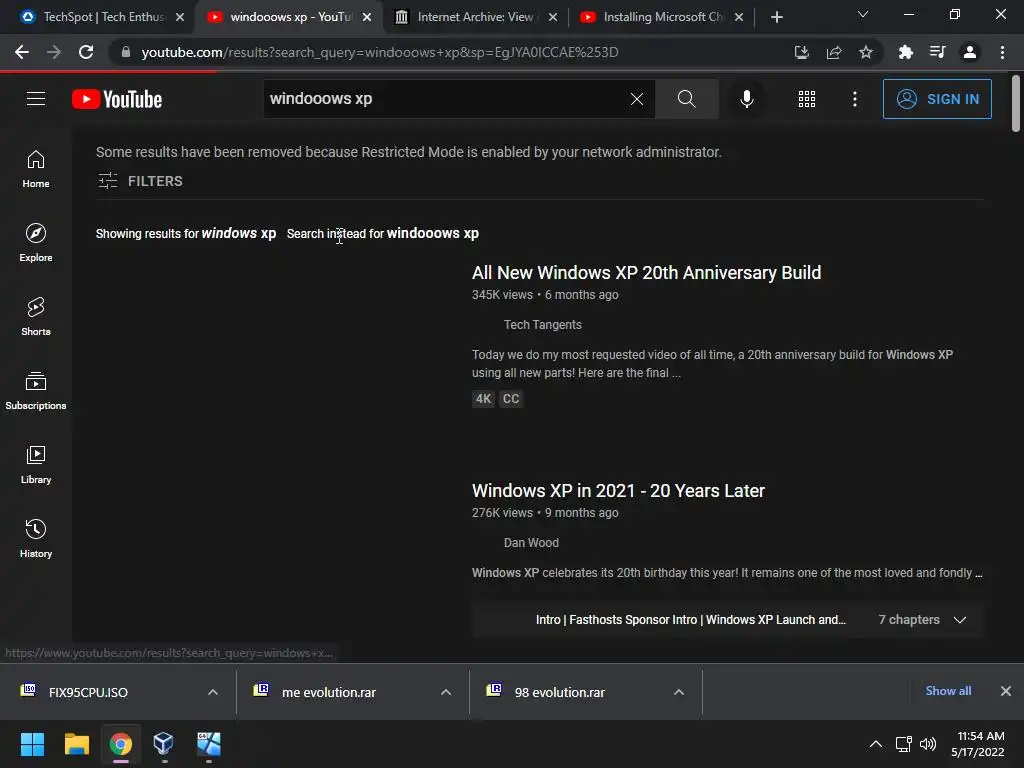This screenshot has height=768, width=1024.
Task: Click the SIGN IN button
Action: [x=937, y=99]
